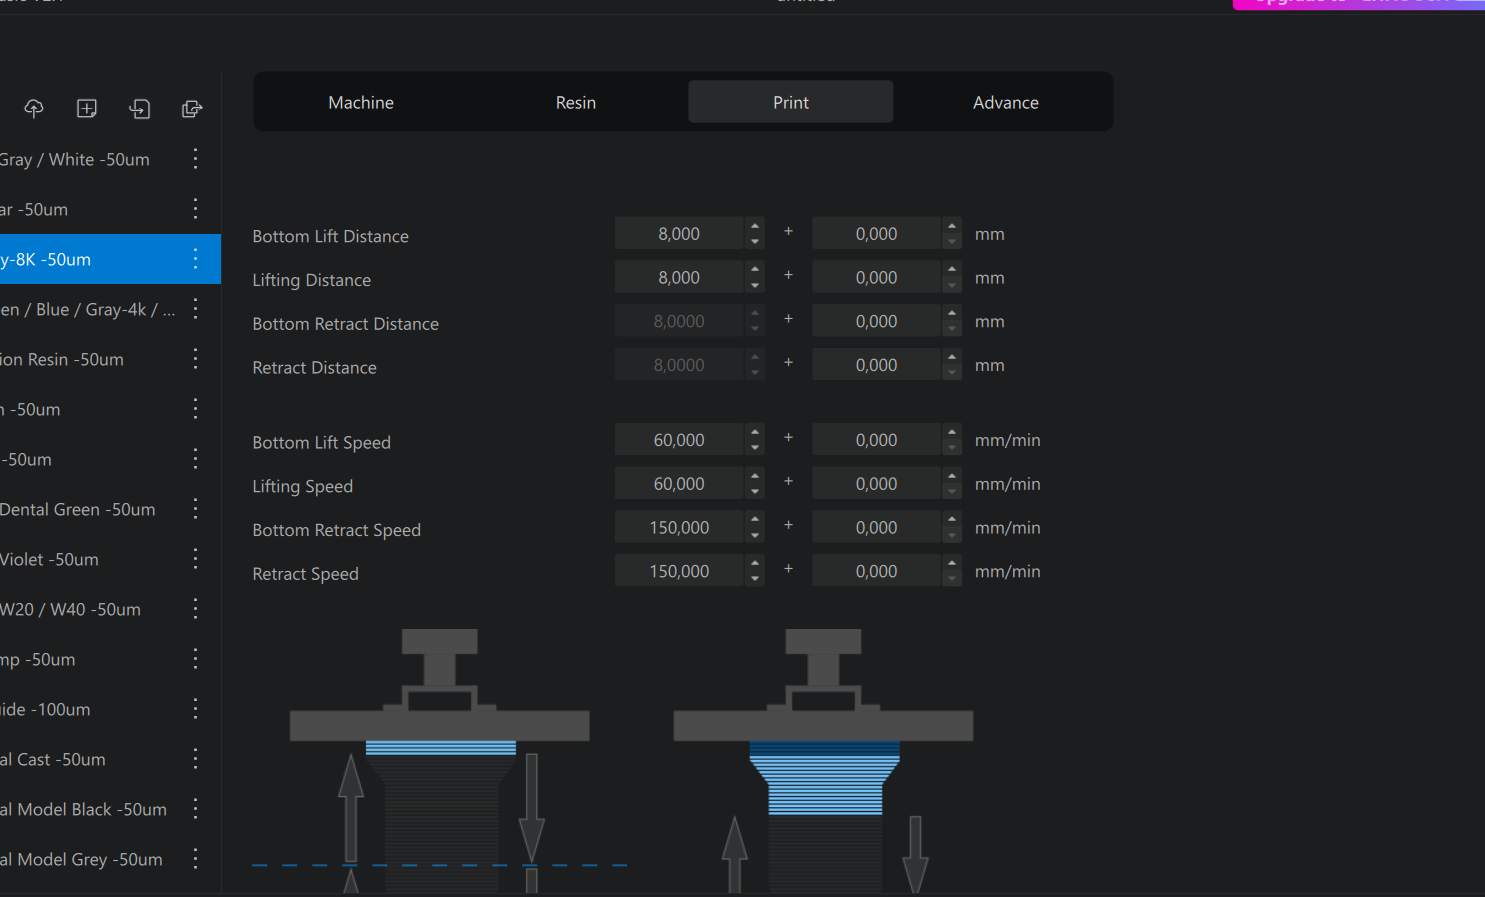Open the three-dot menu for Dental Green -50um
Viewport: 1485px width, 897px height.
tap(195, 509)
